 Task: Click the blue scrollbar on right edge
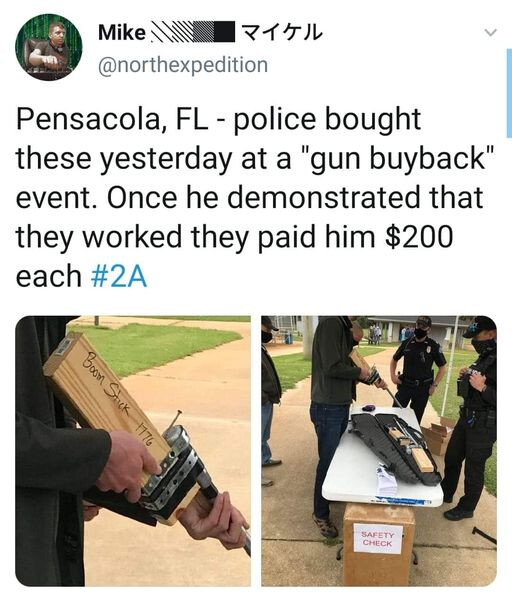(x=509, y=93)
